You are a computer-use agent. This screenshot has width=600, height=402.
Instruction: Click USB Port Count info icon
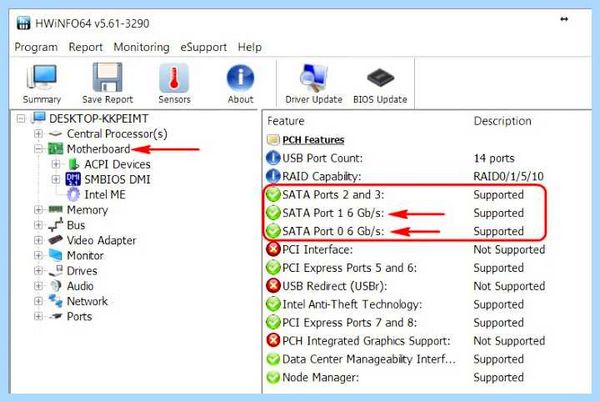[x=273, y=158]
